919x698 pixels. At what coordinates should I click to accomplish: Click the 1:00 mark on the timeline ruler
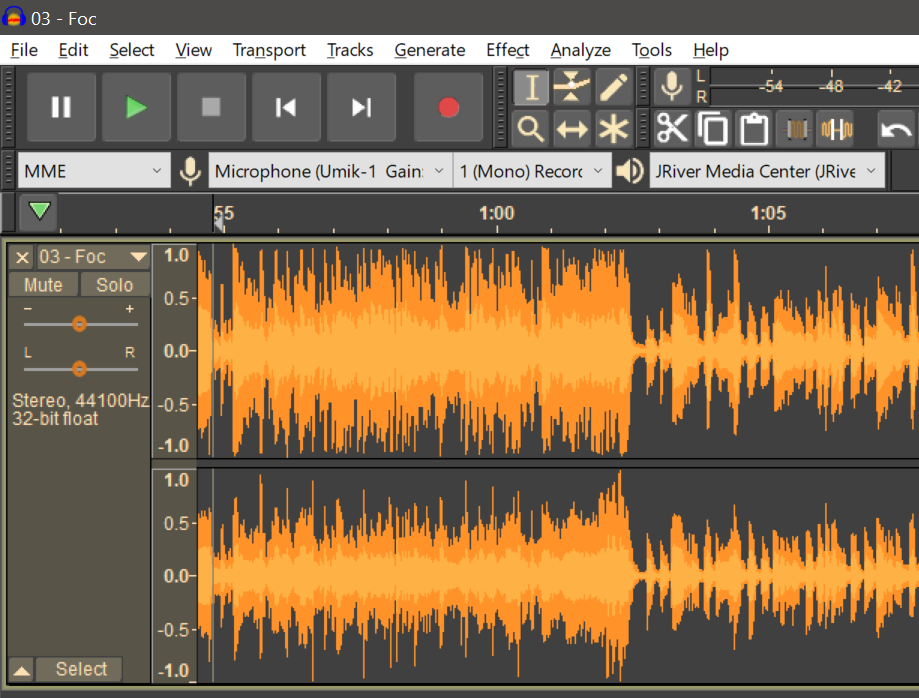tap(496, 213)
